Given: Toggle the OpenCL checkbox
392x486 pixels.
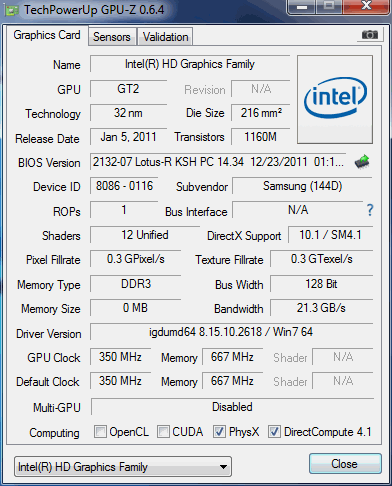Looking at the screenshot, I should (100, 432).
